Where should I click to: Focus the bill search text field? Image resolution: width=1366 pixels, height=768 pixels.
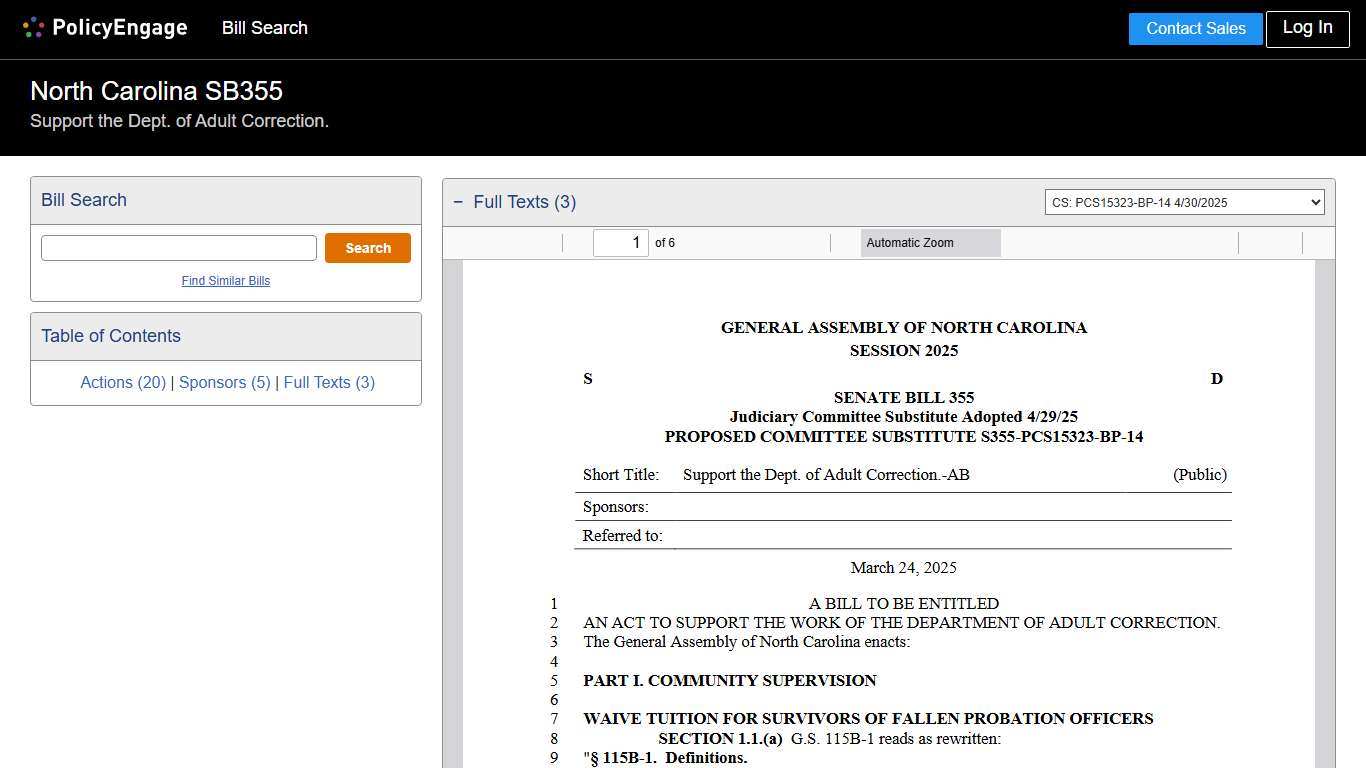(178, 247)
